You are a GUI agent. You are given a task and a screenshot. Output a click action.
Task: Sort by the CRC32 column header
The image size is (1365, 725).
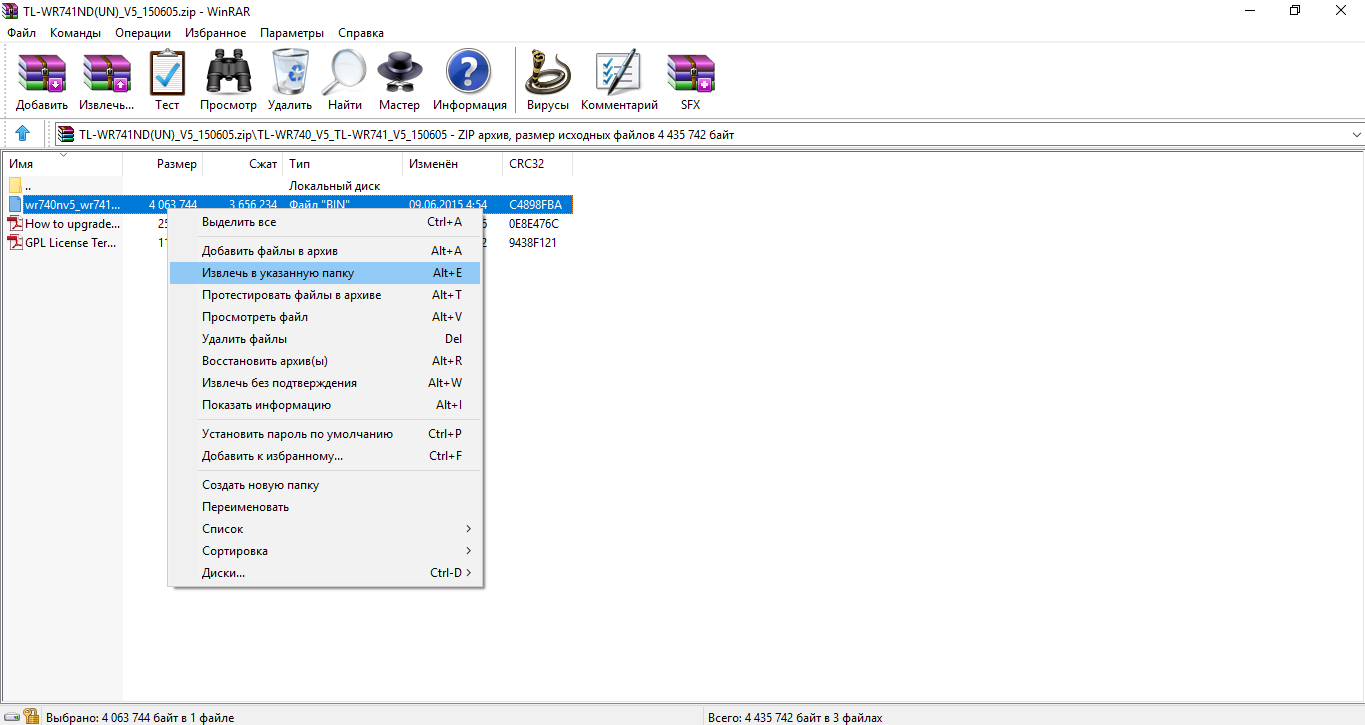pyautogui.click(x=537, y=164)
